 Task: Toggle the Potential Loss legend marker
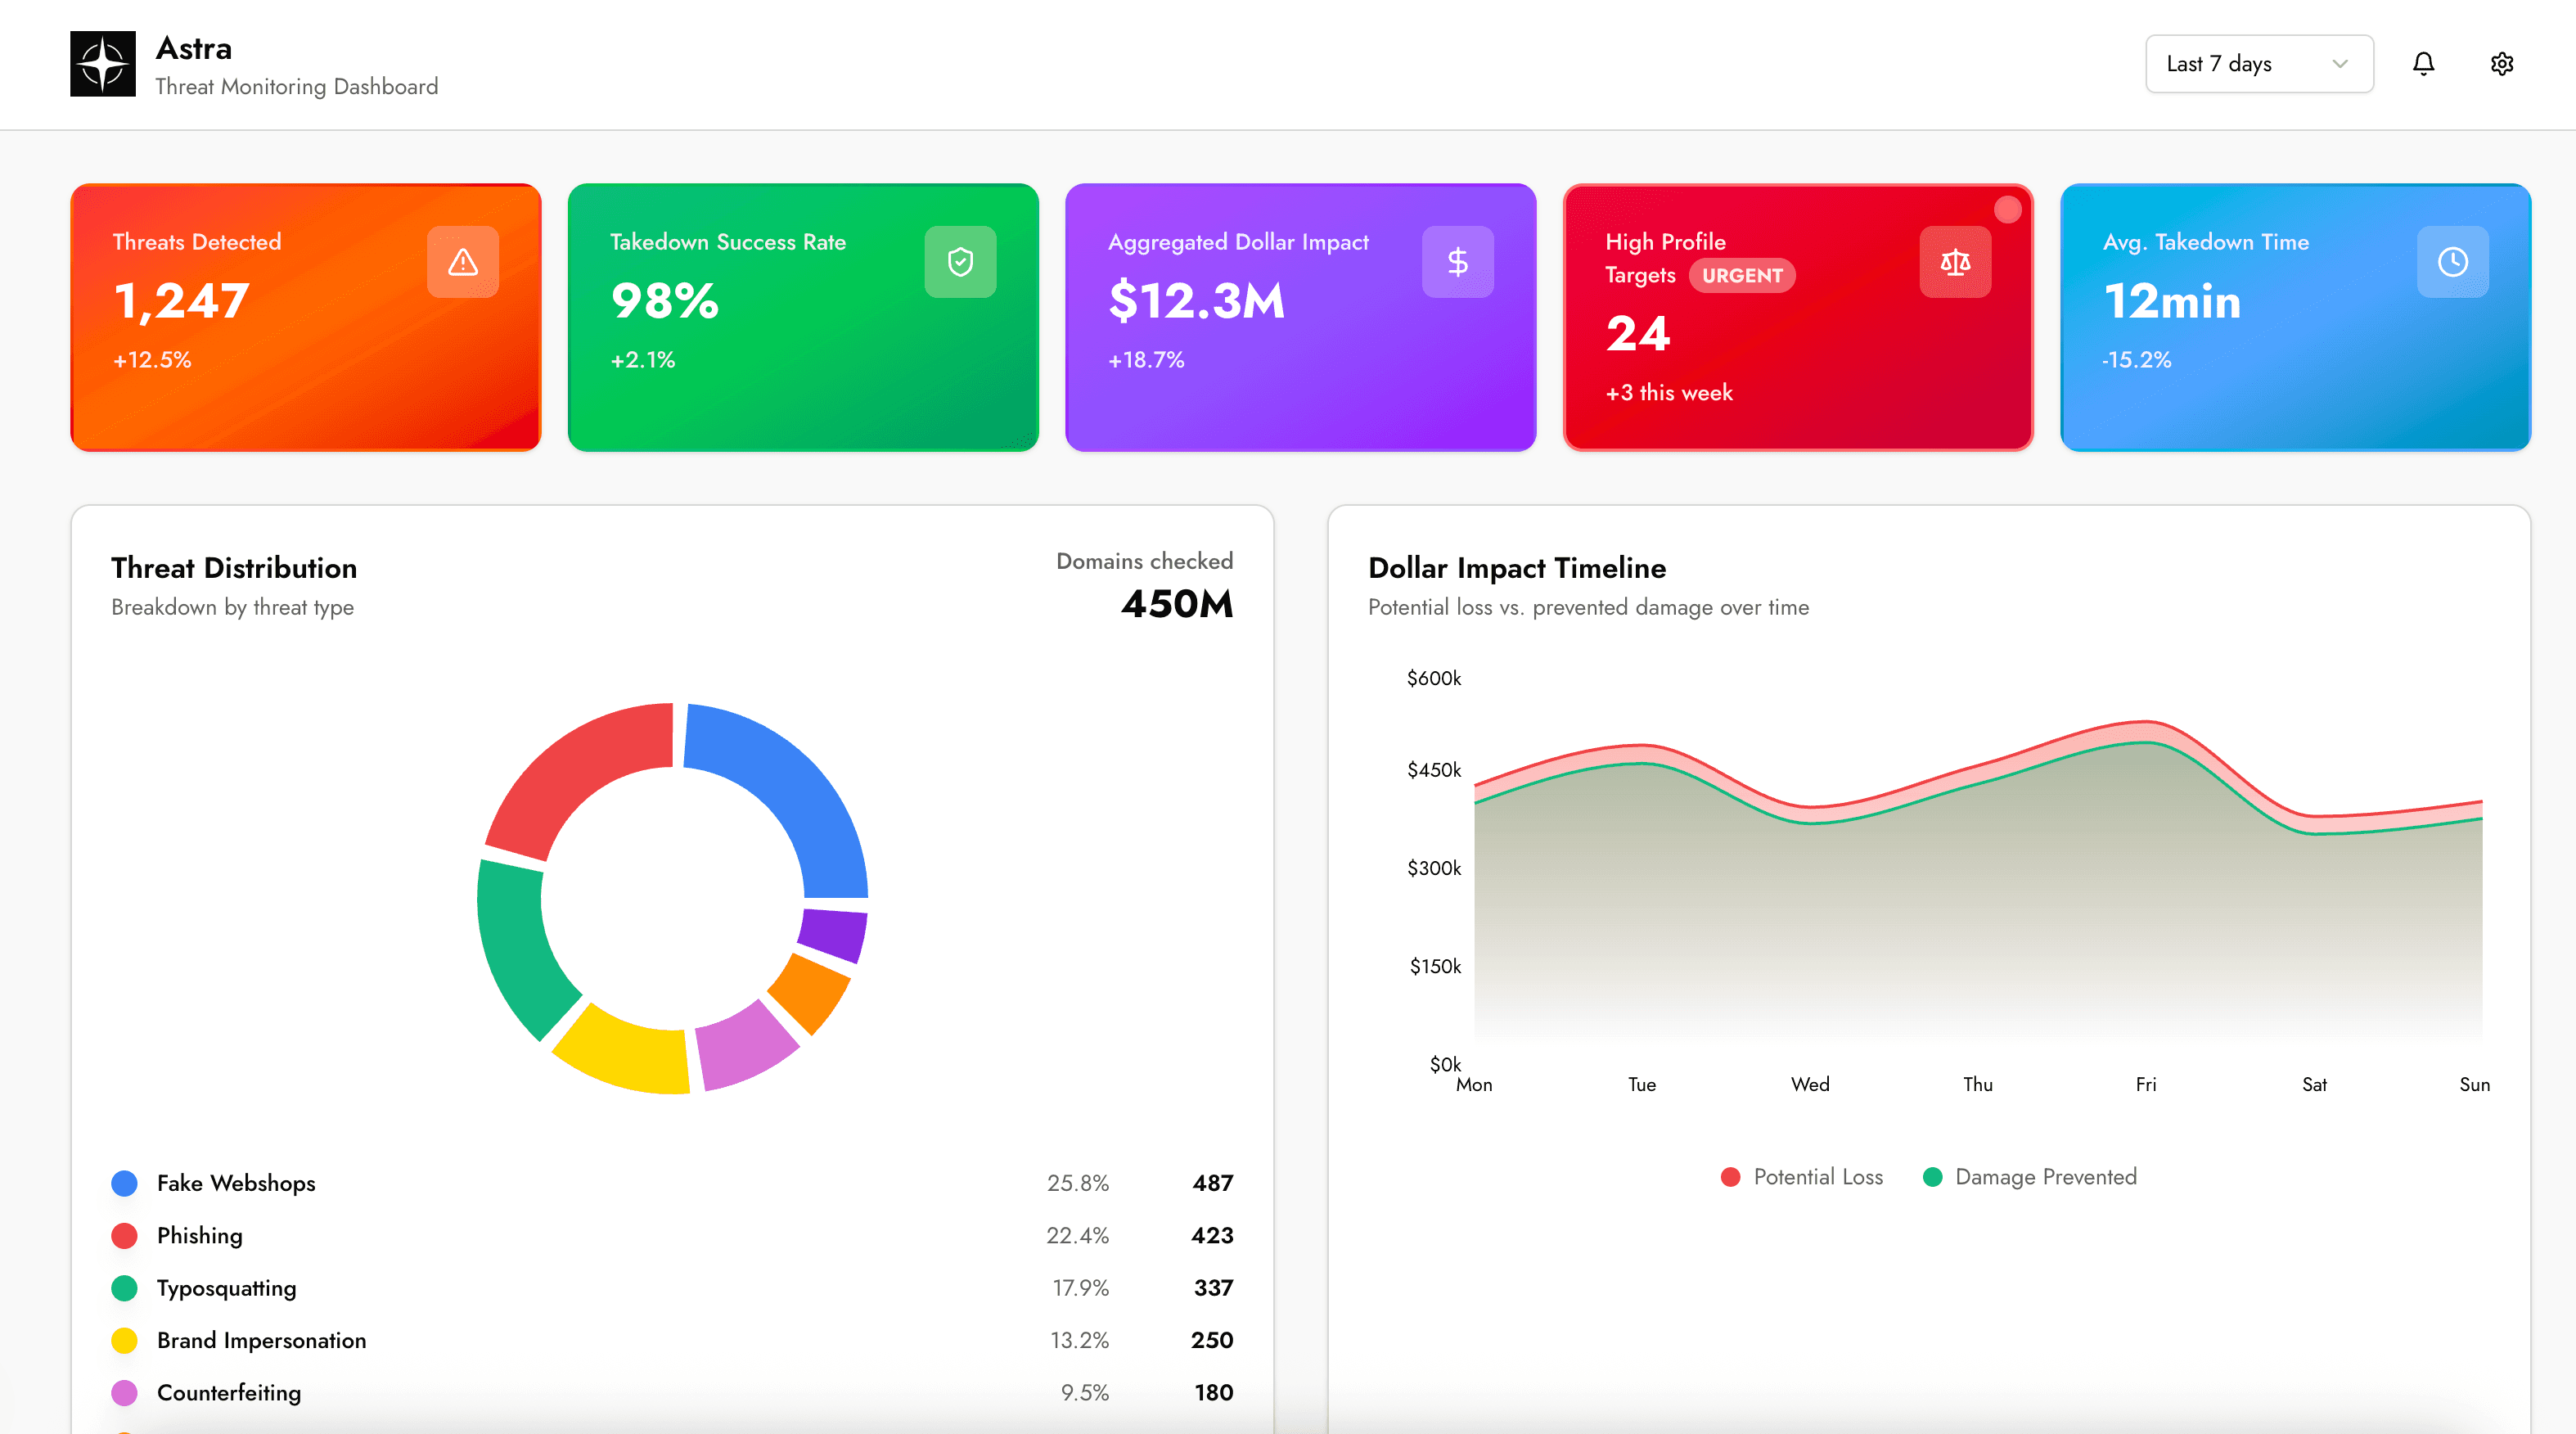pos(1731,1177)
